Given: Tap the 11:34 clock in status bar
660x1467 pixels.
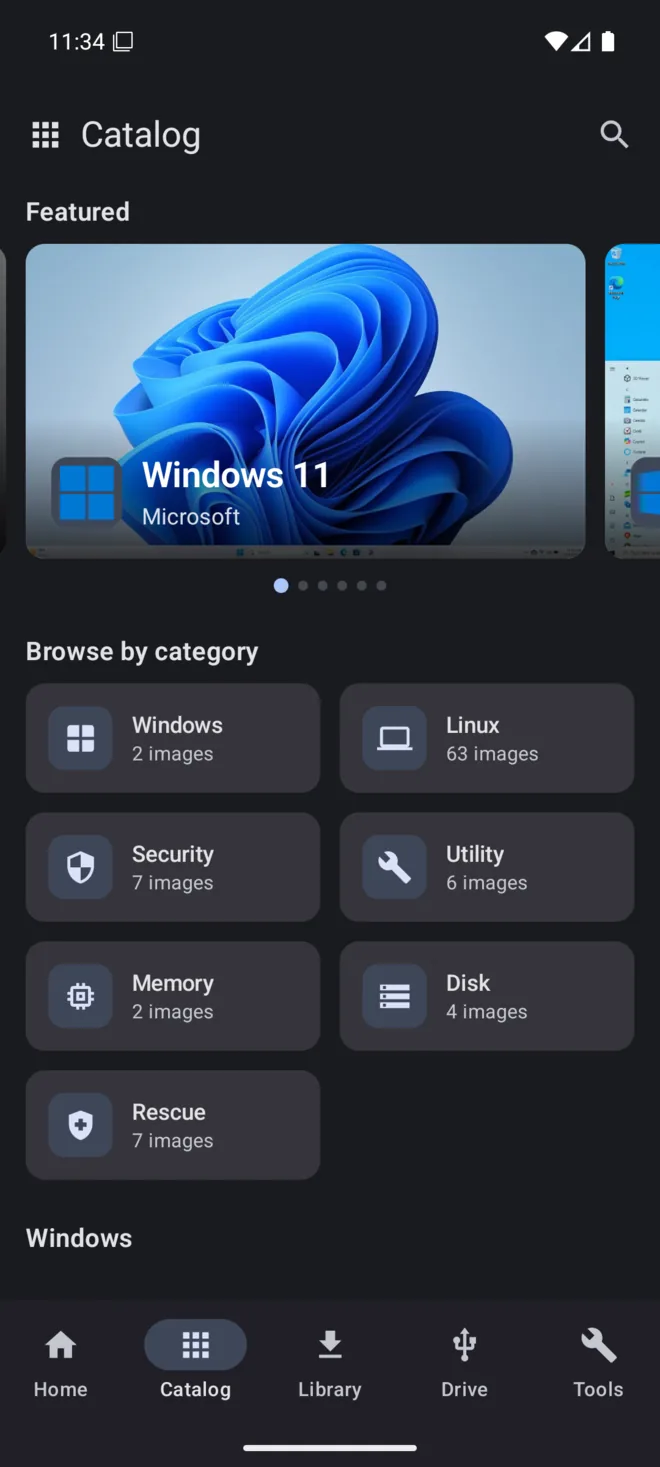Looking at the screenshot, I should pyautogui.click(x=77, y=41).
